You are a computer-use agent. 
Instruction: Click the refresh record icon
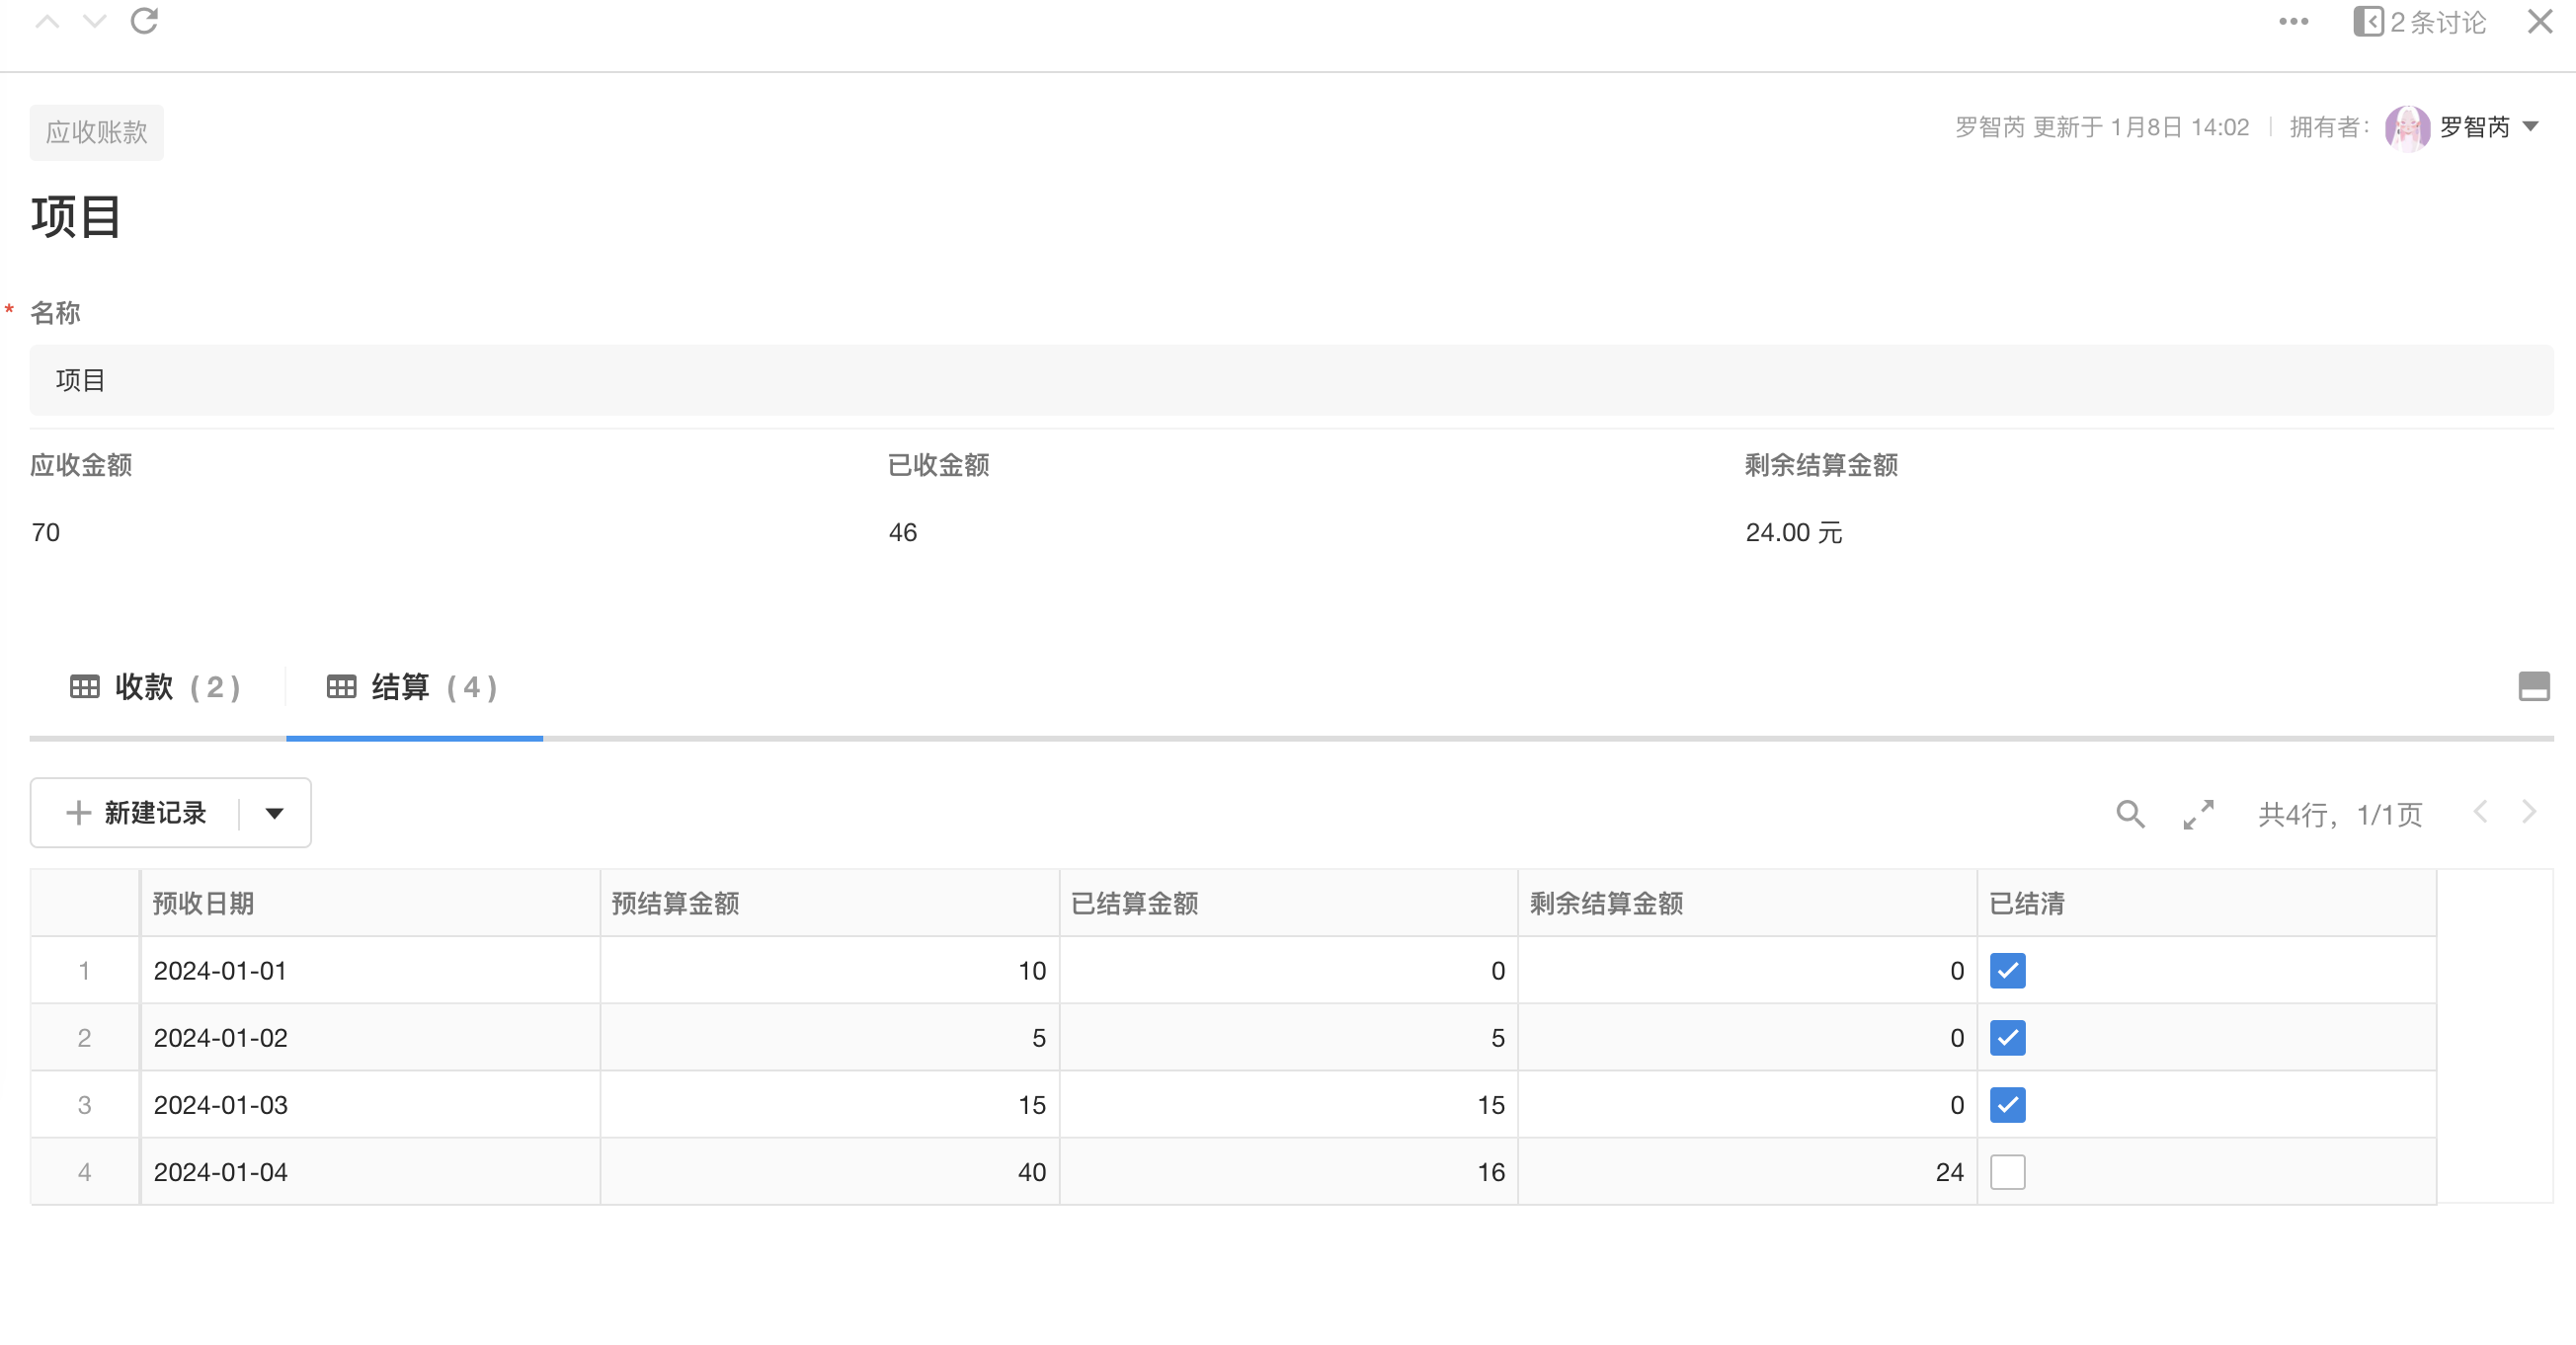(x=144, y=21)
